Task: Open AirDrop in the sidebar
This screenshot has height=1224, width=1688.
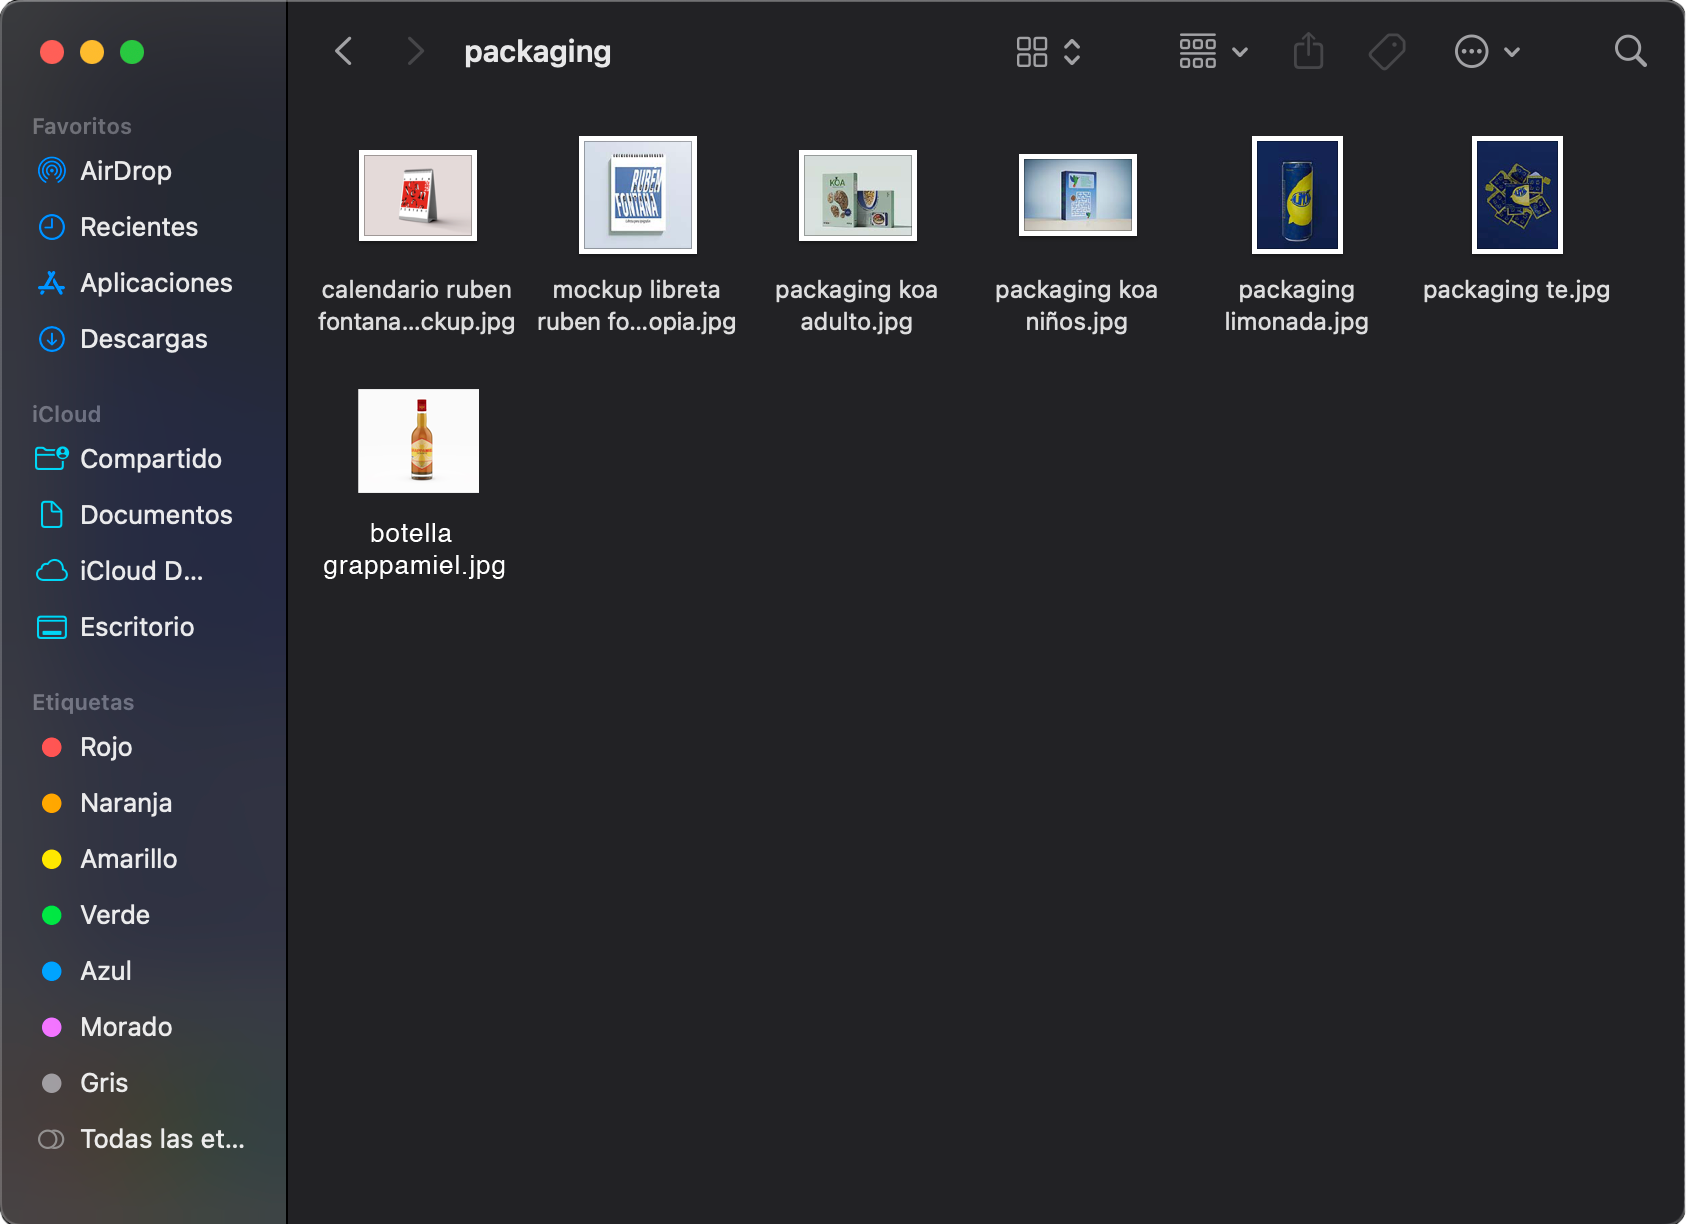Action: [x=125, y=171]
